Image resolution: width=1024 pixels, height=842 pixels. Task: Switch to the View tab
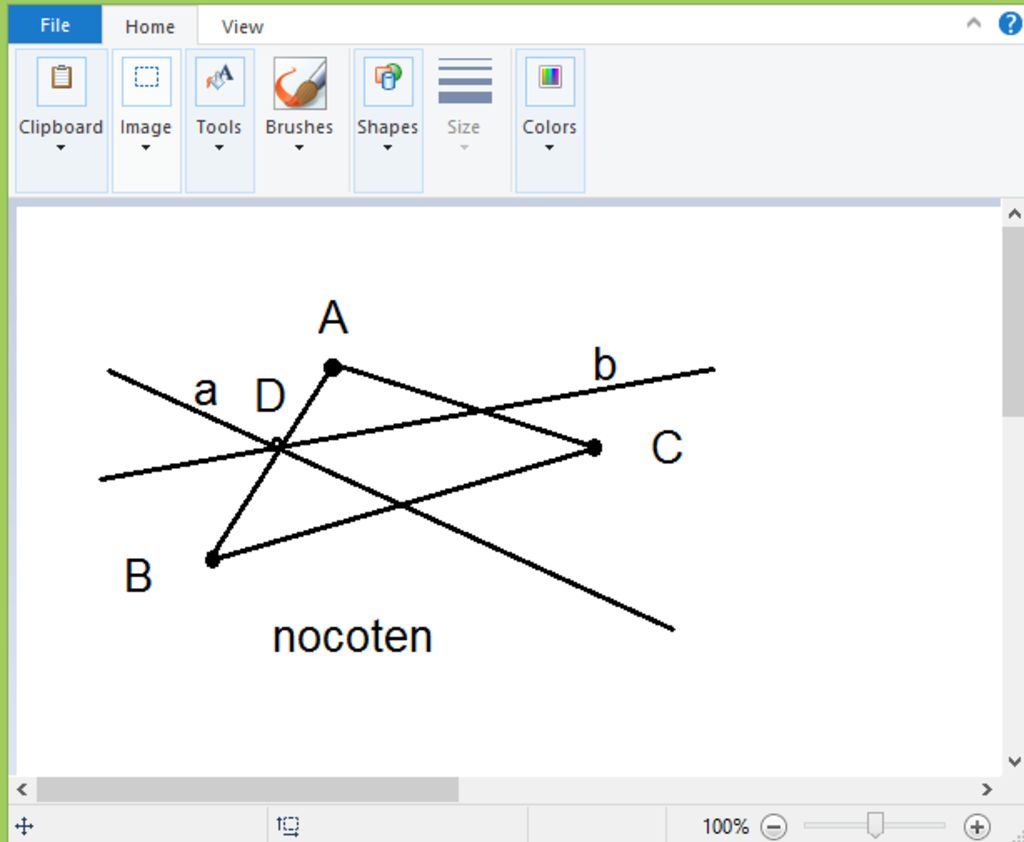[242, 26]
